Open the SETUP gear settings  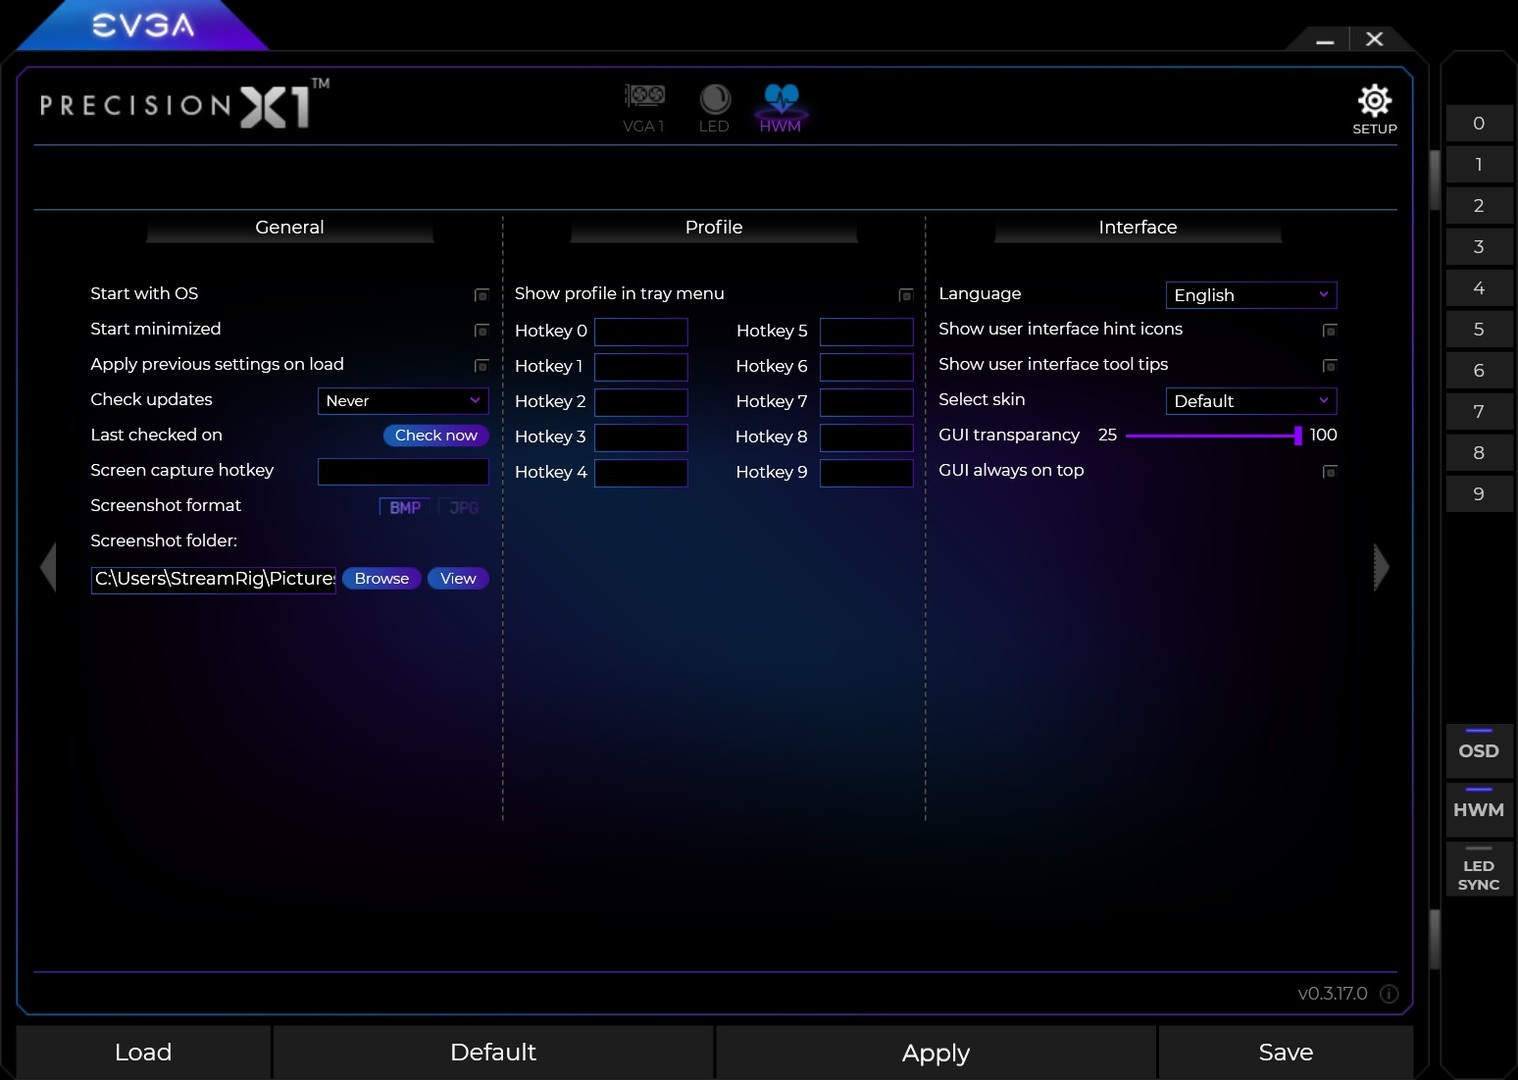pos(1374,102)
